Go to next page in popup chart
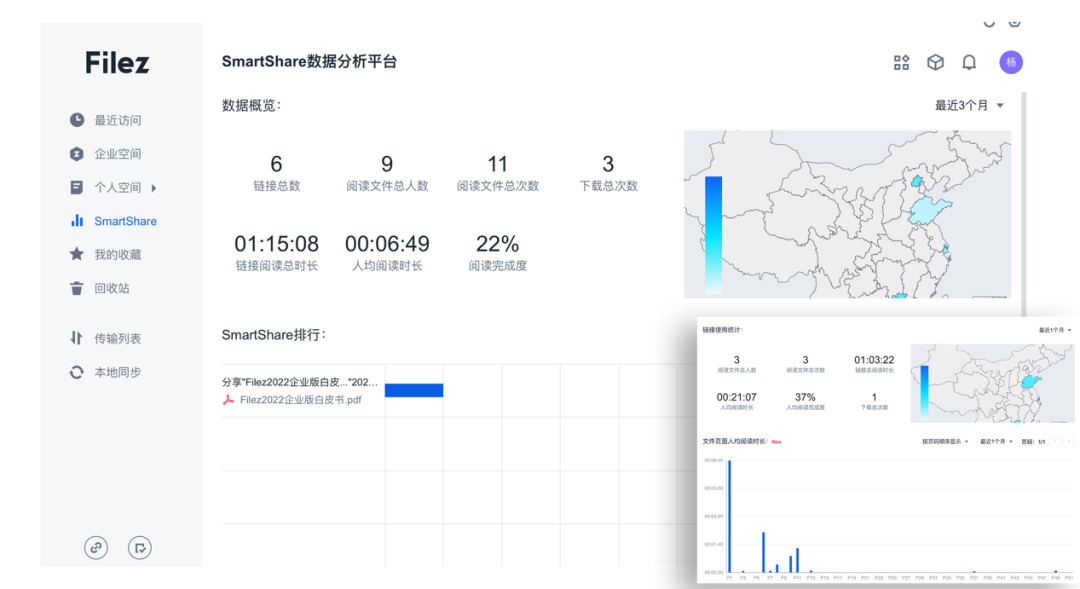The width and height of the screenshot is (1080, 589). click(x=1068, y=442)
